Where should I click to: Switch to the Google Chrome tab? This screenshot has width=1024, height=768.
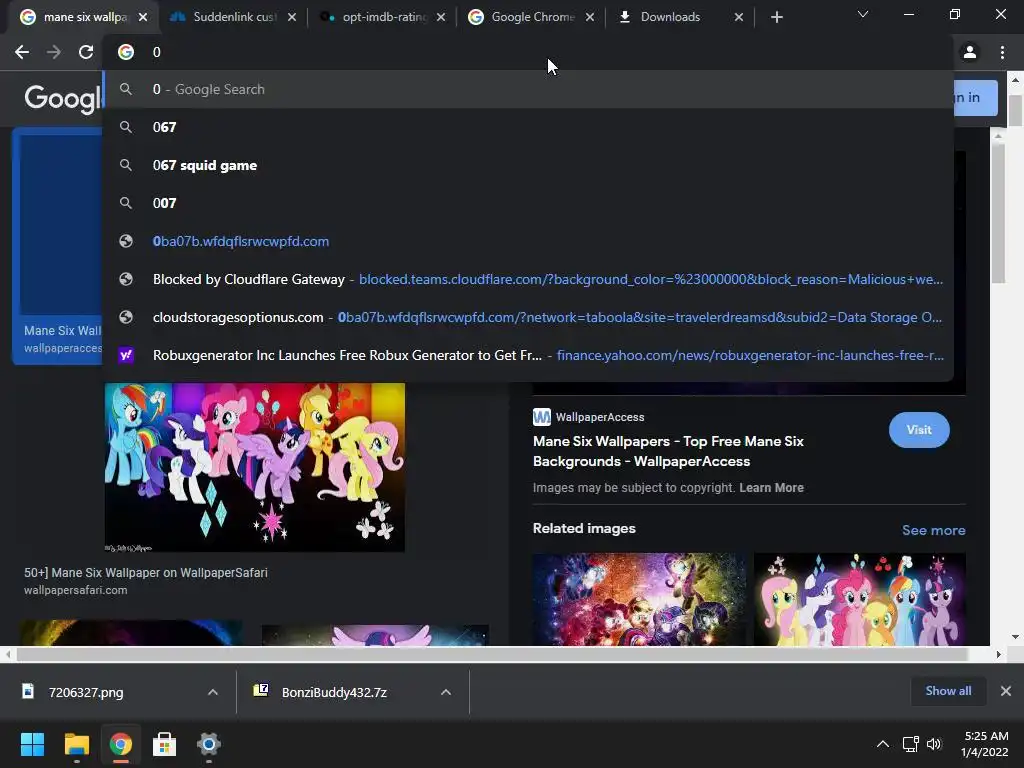[x=530, y=17]
